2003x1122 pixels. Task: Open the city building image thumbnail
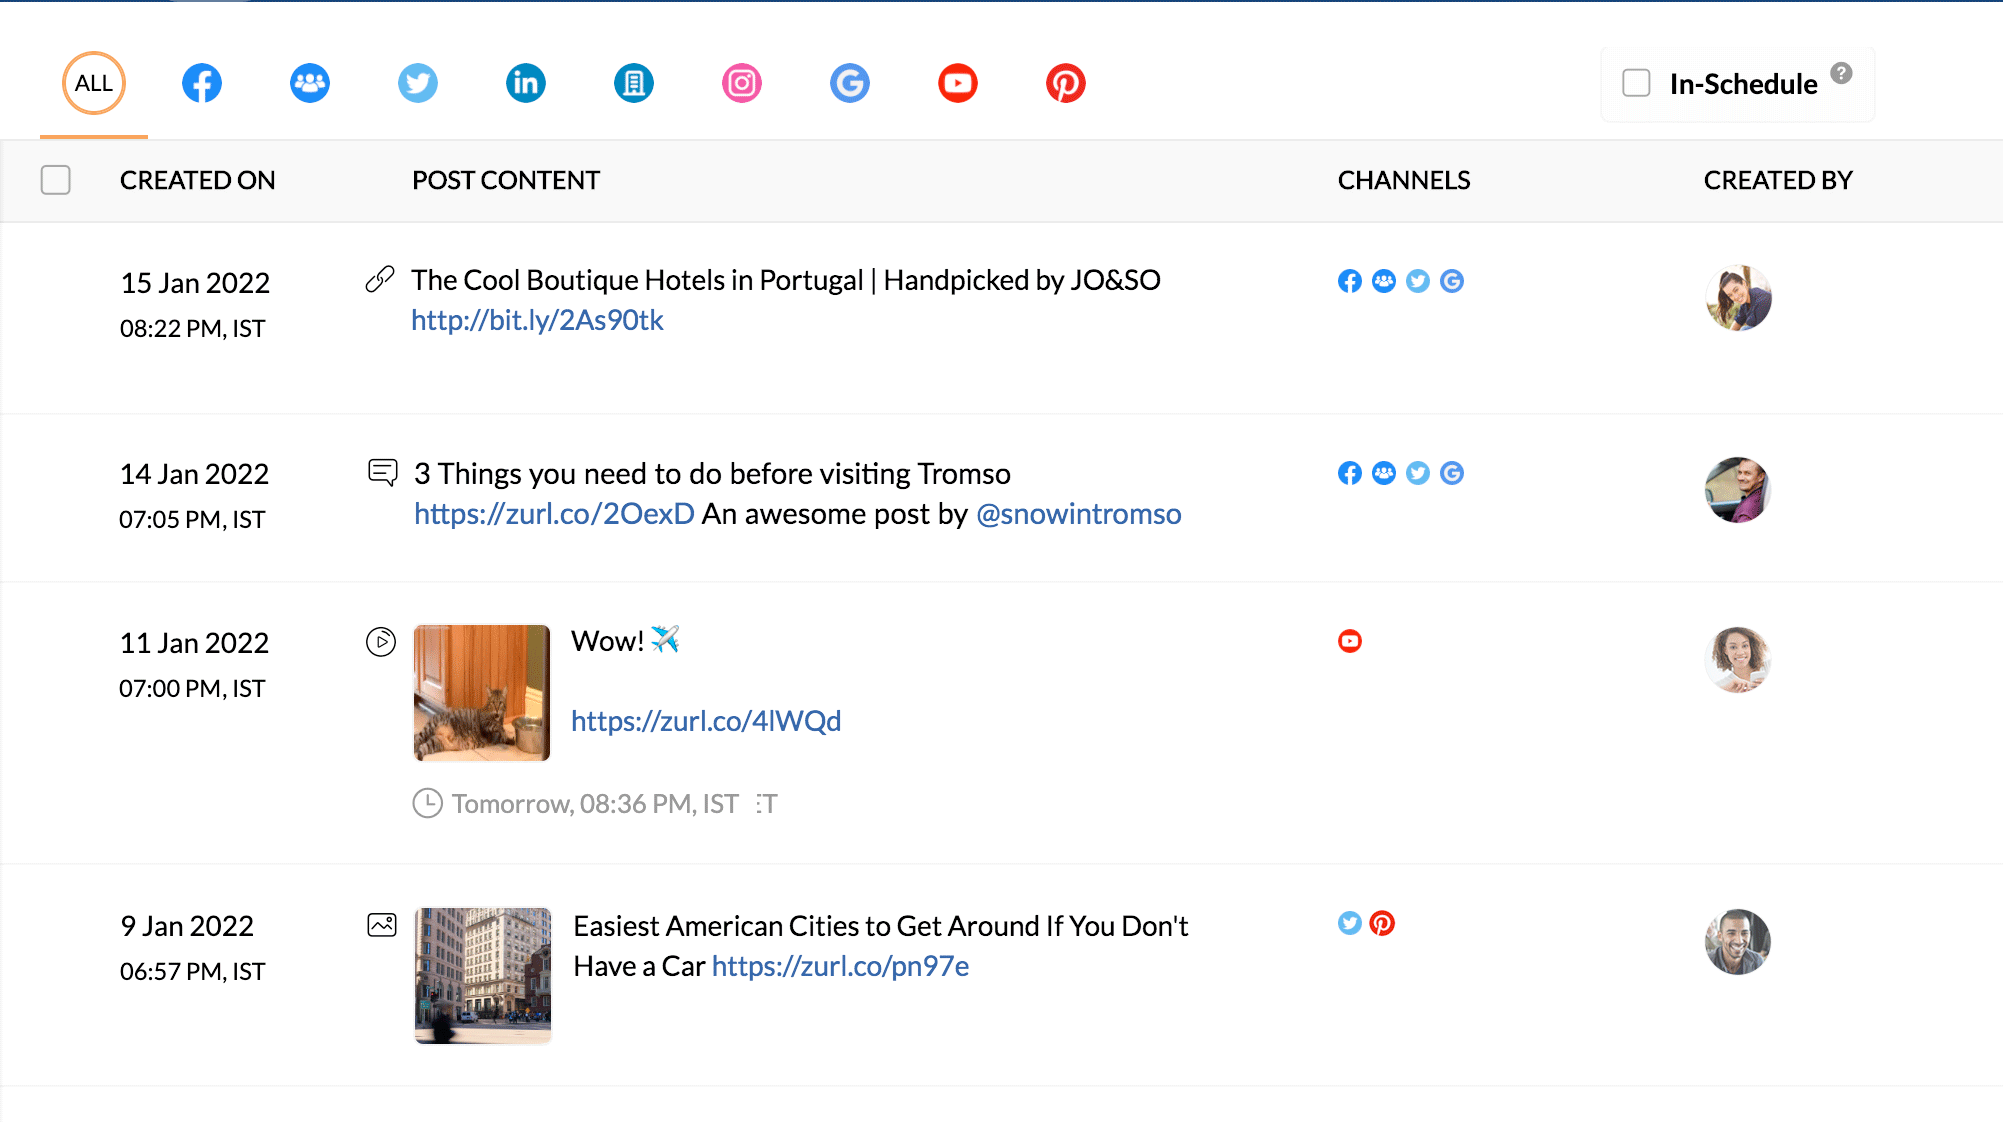483,976
